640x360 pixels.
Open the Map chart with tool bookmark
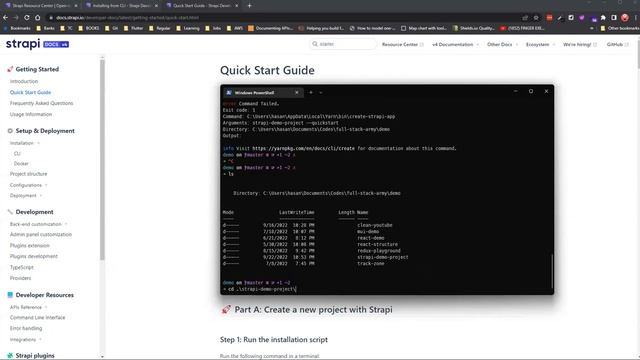pyautogui.click(x=424, y=28)
